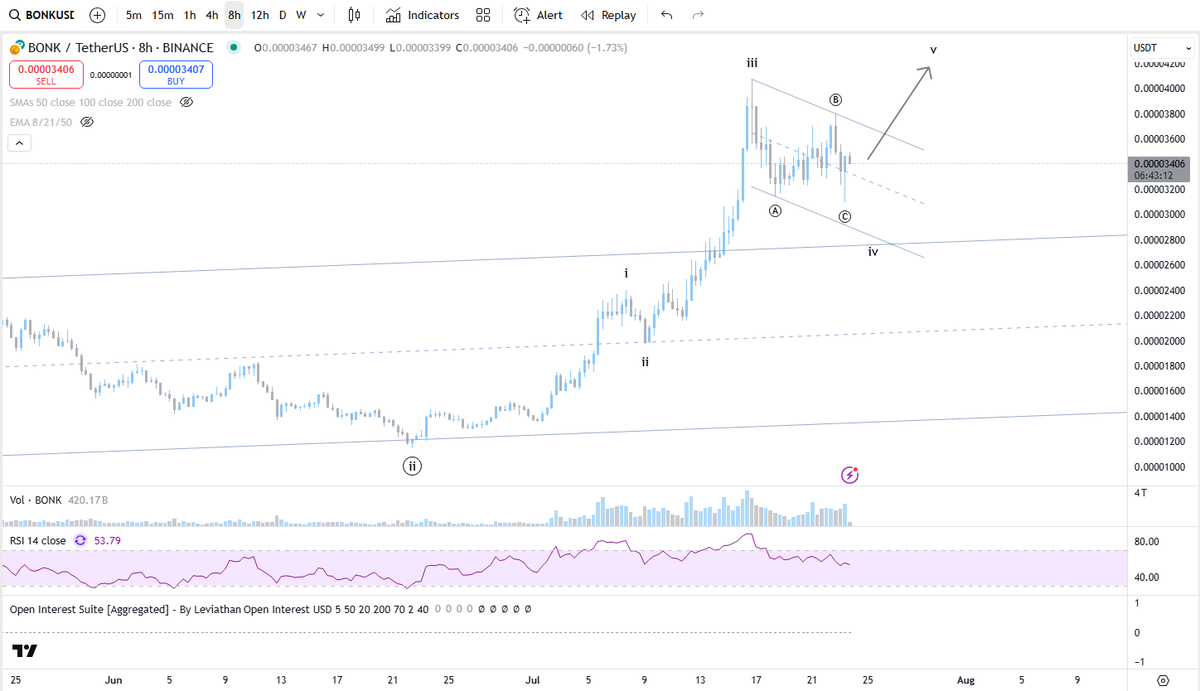
Task: Open time axis settings gear icon
Action: click(x=1162, y=680)
